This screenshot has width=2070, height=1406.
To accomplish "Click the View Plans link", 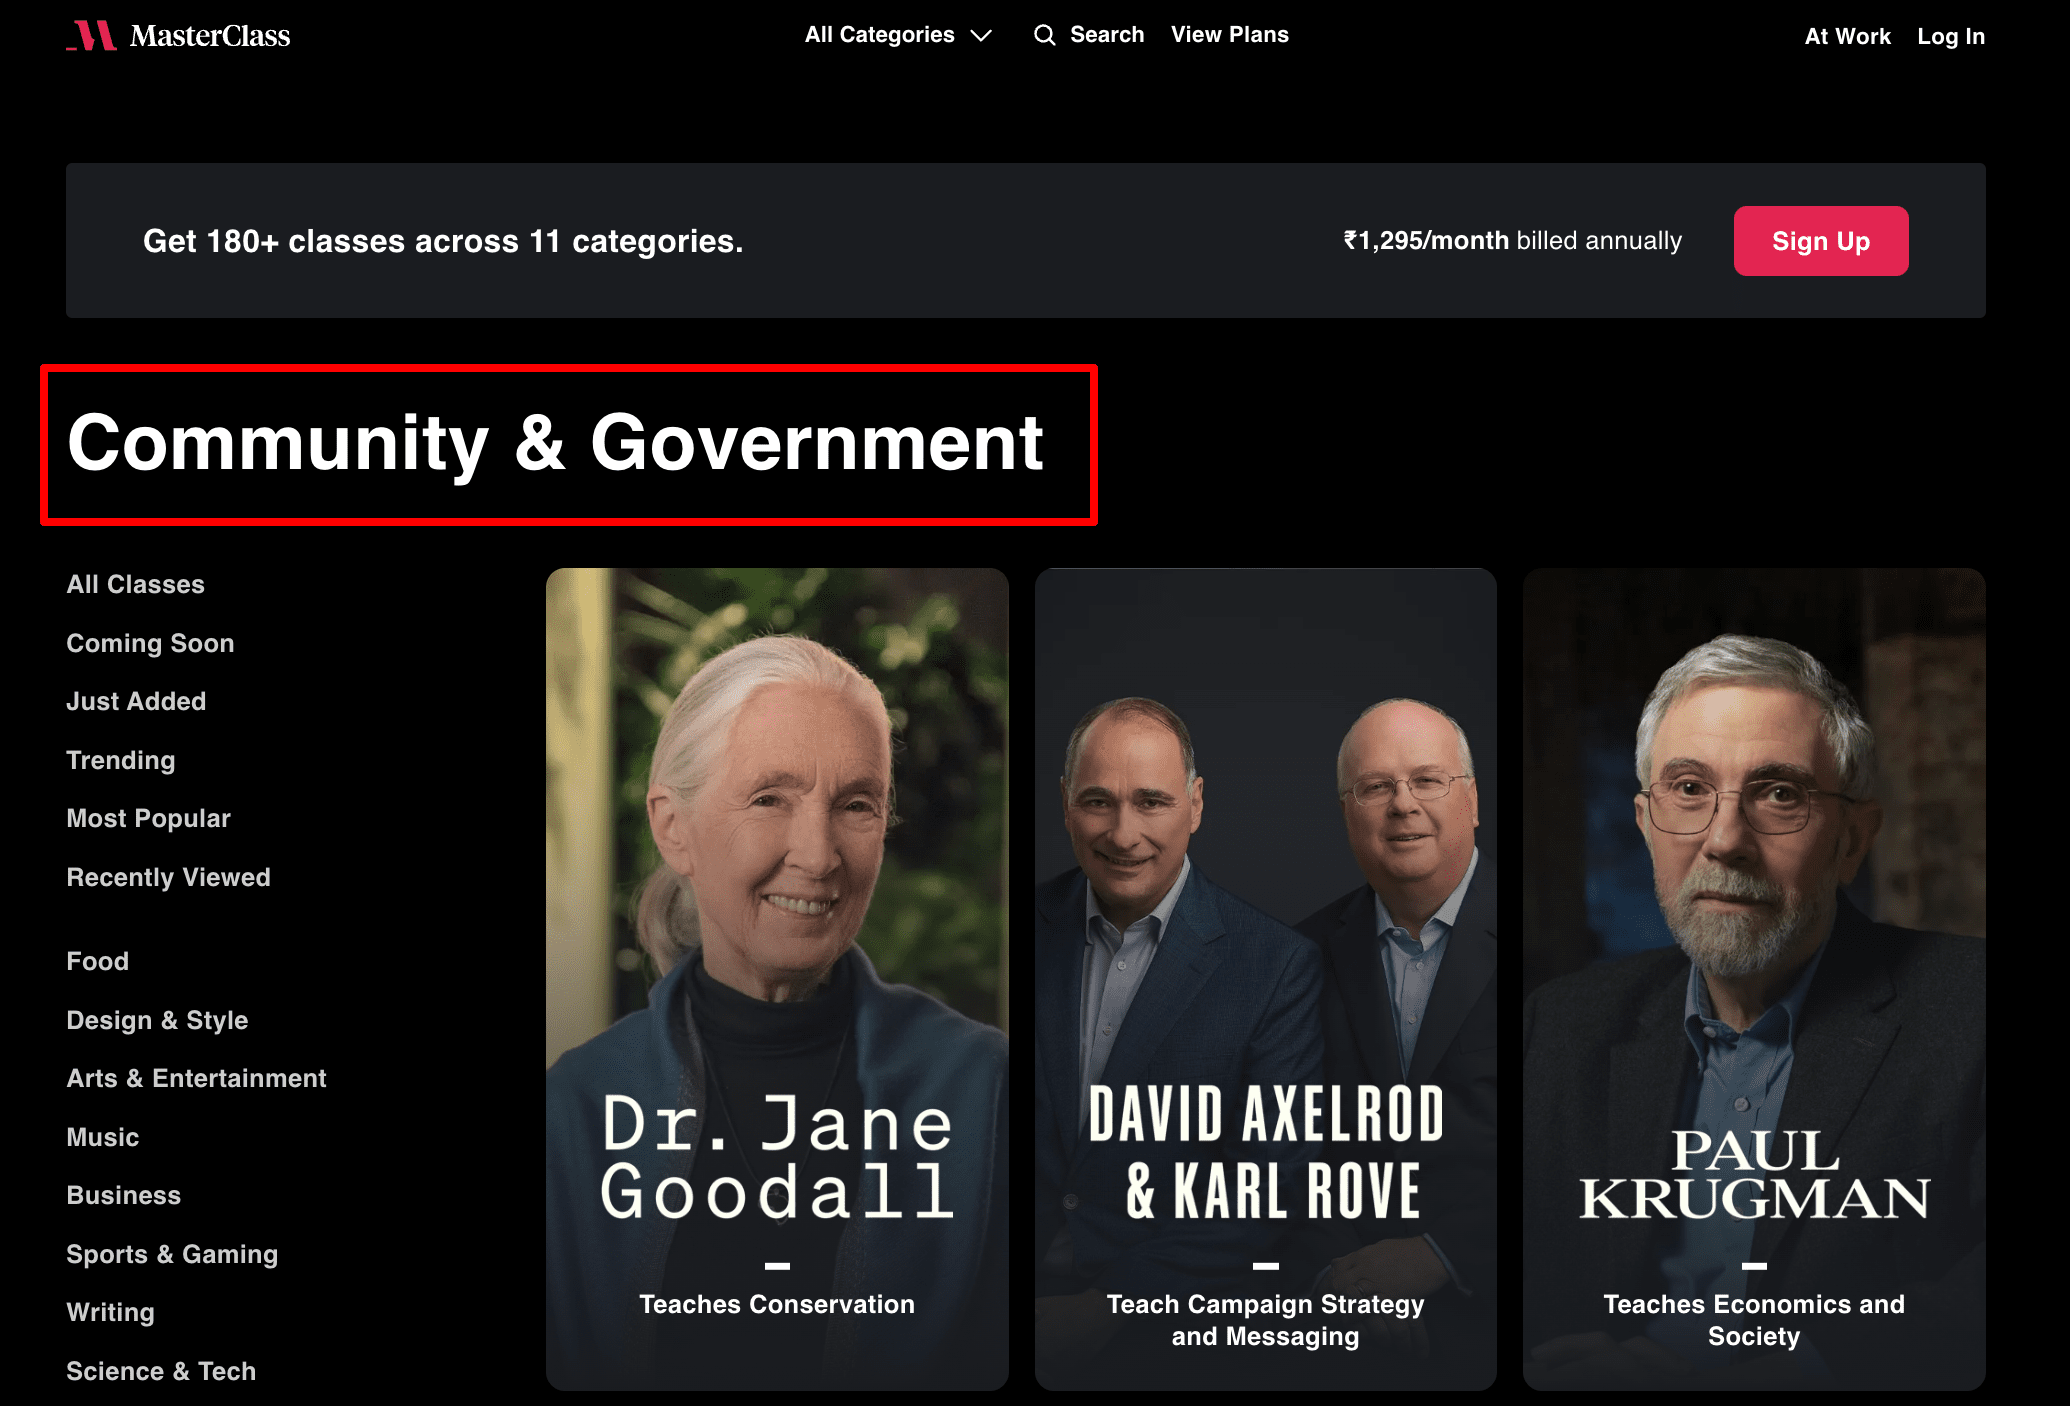I will point(1230,35).
